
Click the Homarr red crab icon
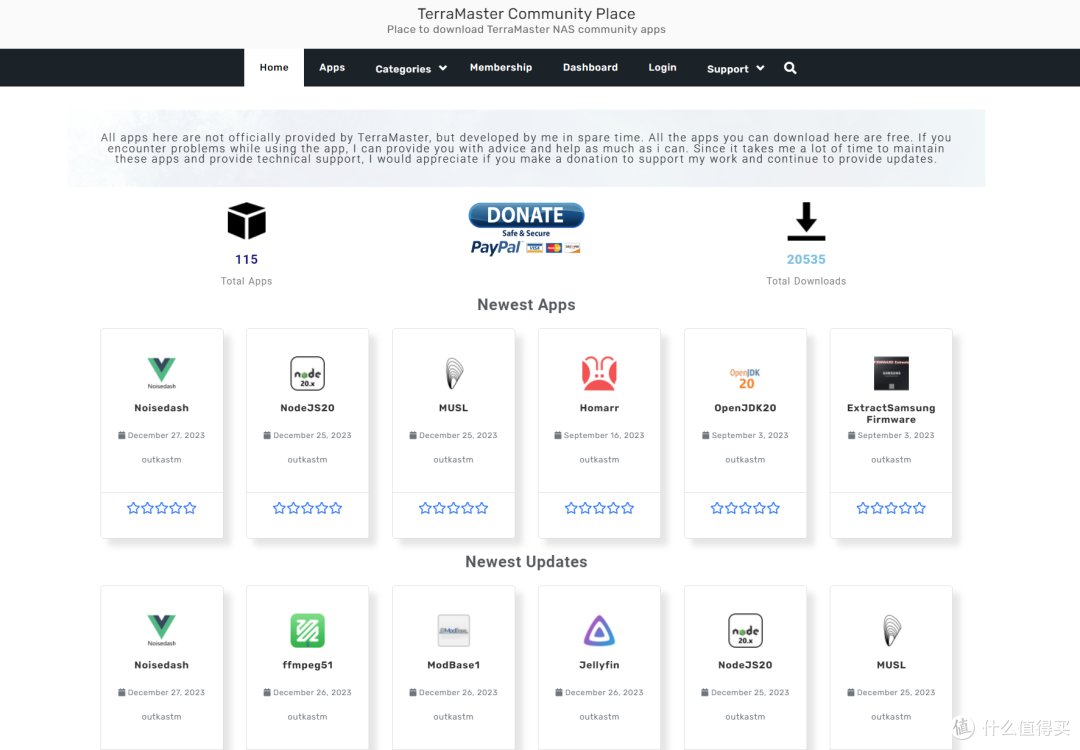pyautogui.click(x=599, y=373)
